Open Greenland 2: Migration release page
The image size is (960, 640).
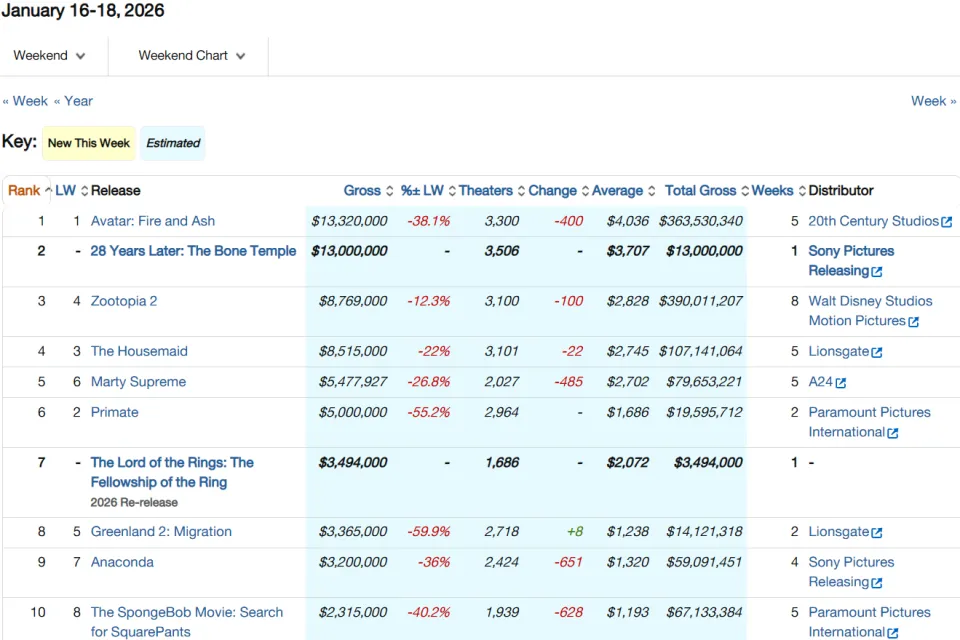(x=161, y=532)
